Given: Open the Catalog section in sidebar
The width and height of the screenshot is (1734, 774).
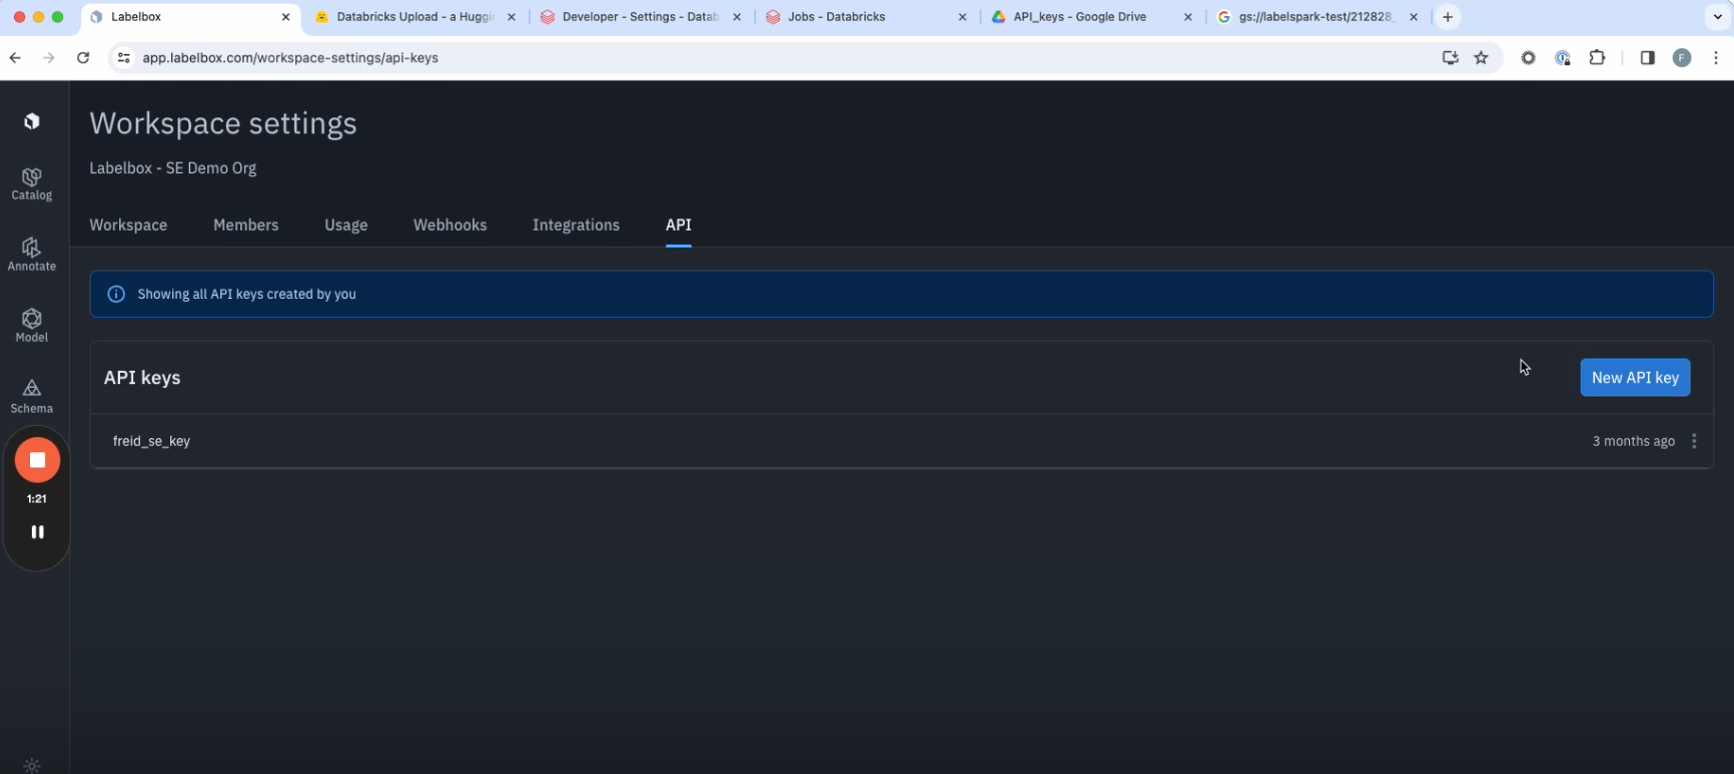Looking at the screenshot, I should pos(32,183).
